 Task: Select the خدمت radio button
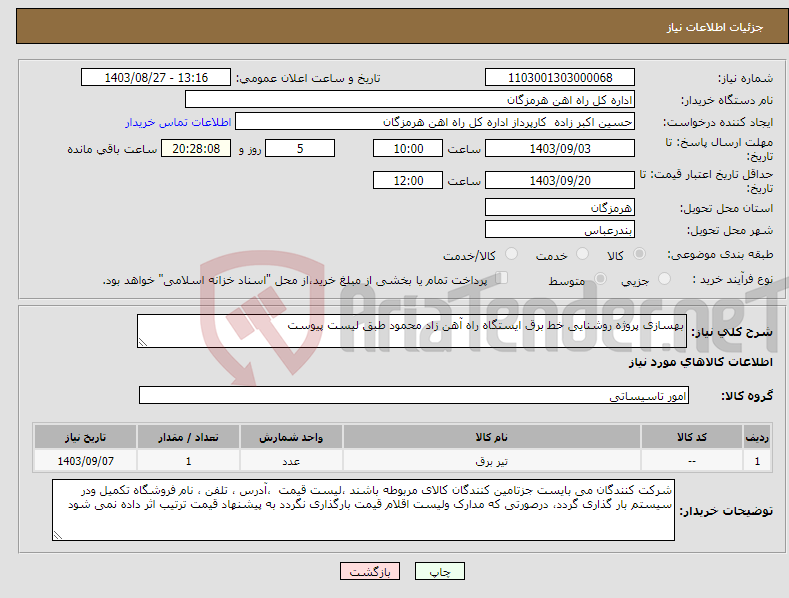[582, 254]
